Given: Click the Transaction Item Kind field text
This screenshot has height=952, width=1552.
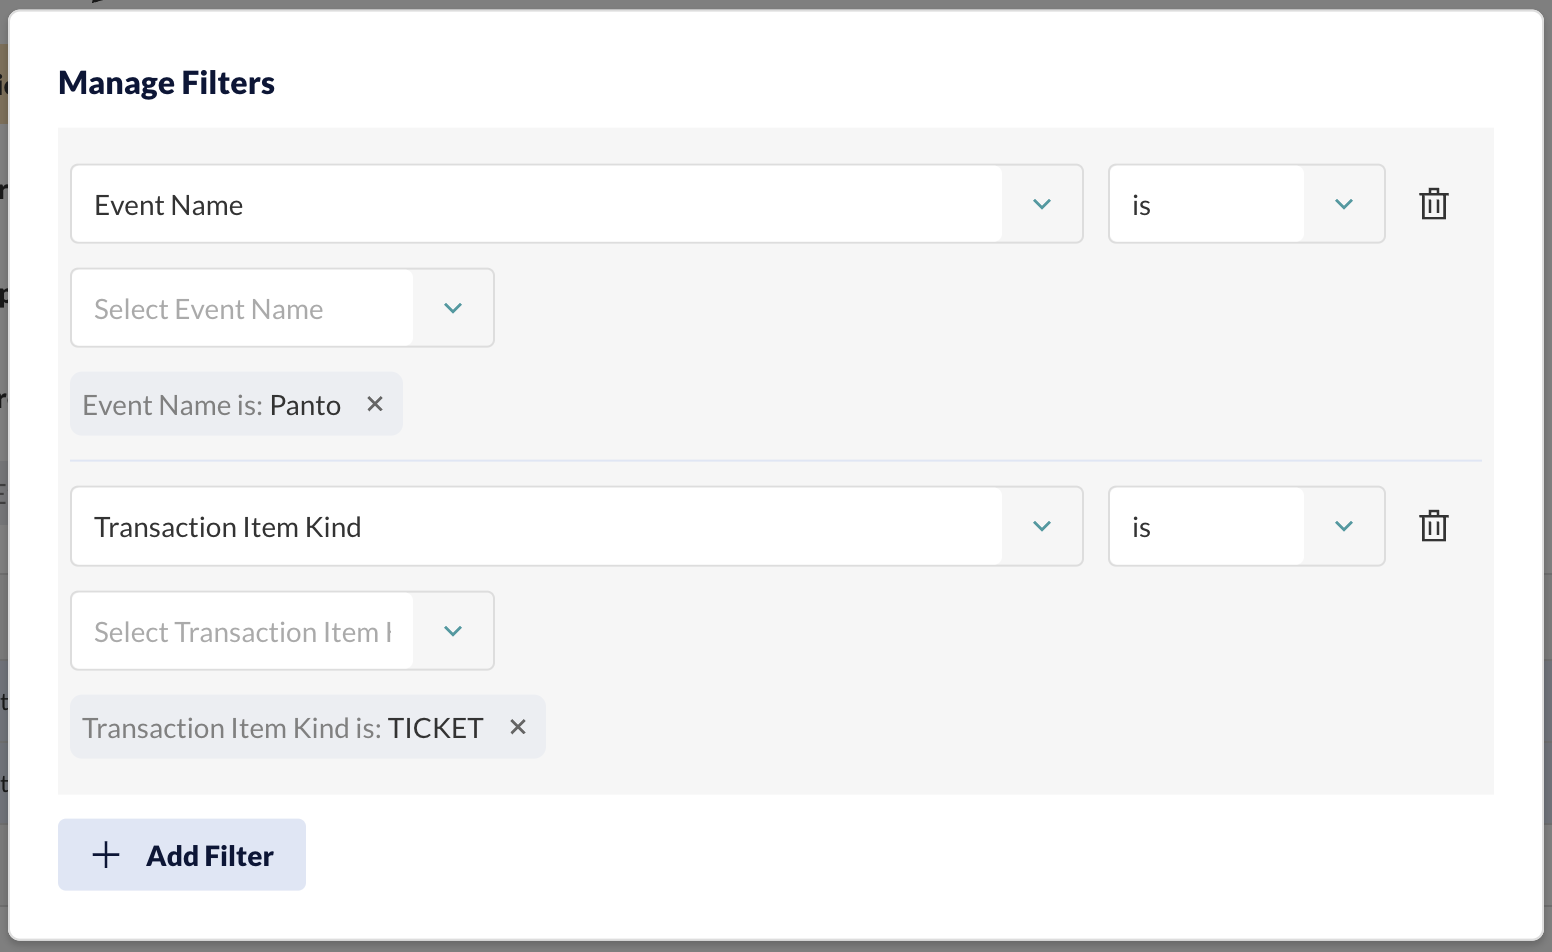Looking at the screenshot, I should pos(228,527).
